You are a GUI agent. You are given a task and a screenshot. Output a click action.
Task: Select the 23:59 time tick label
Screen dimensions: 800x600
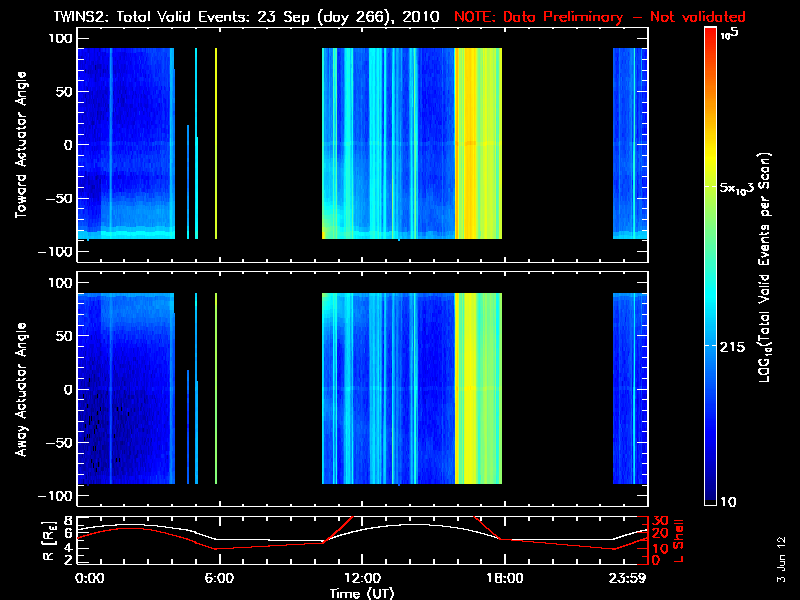(631, 578)
